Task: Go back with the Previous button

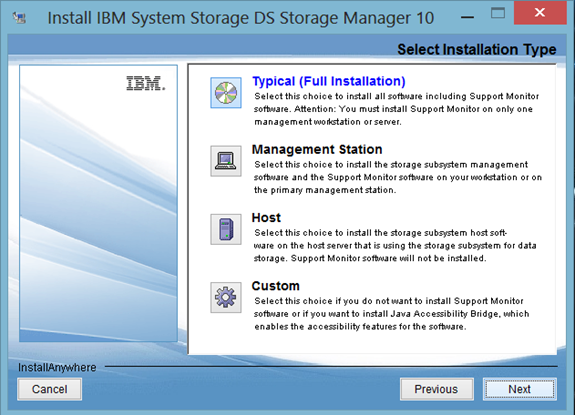Action: coord(436,389)
